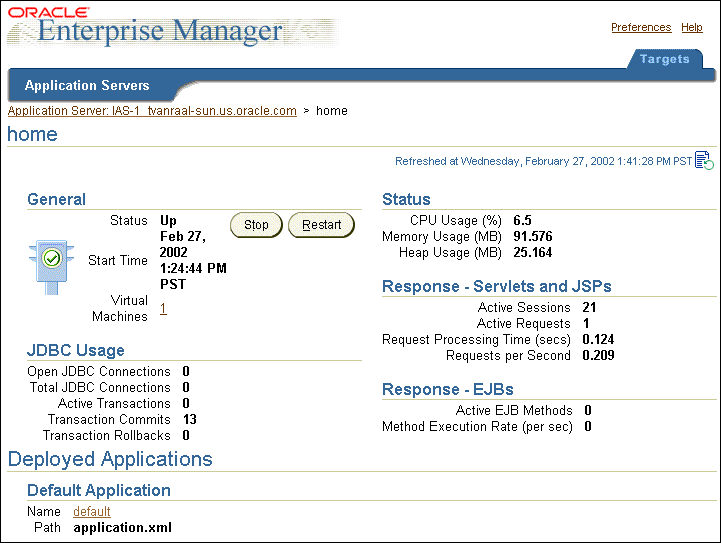Viewport: 721px width, 543px height.
Task: Click the Stop button
Action: (256, 225)
